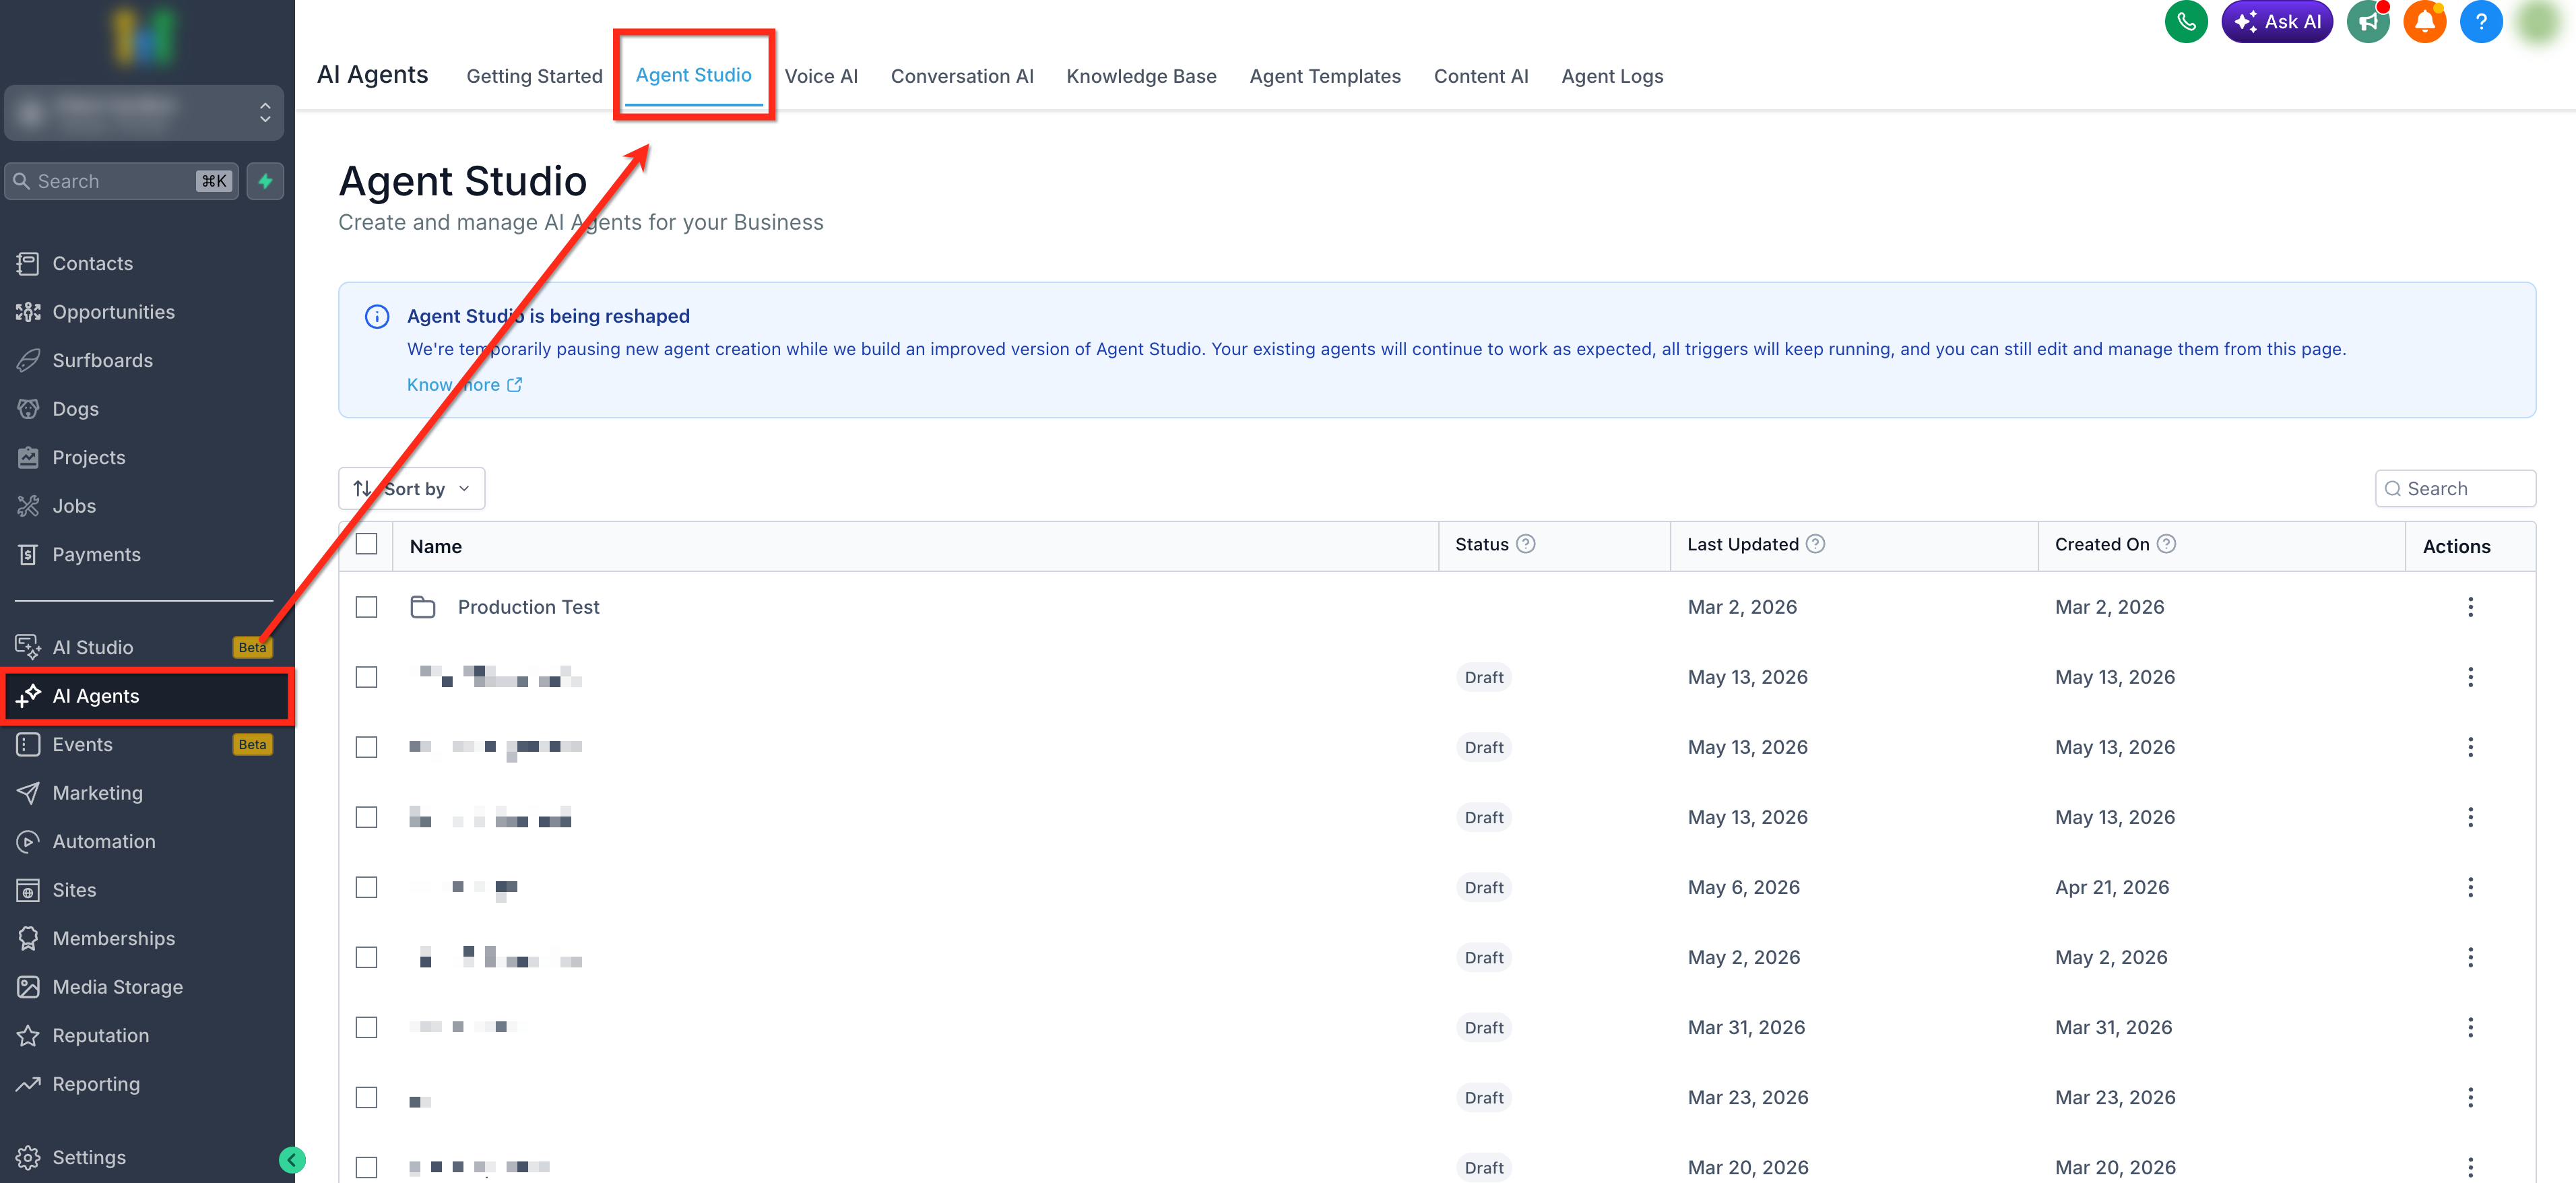The height and width of the screenshot is (1183, 2576).
Task: Open actions menu for Apr 21, 2026 row
Action: click(x=2471, y=888)
